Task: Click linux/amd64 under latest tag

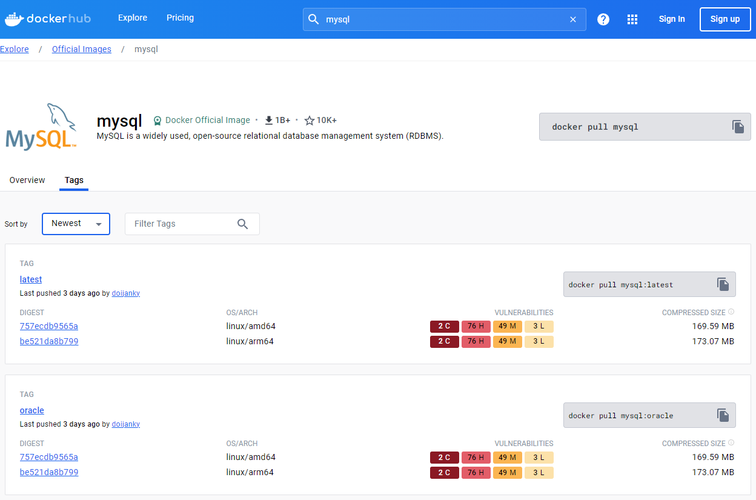Action: 251,326
